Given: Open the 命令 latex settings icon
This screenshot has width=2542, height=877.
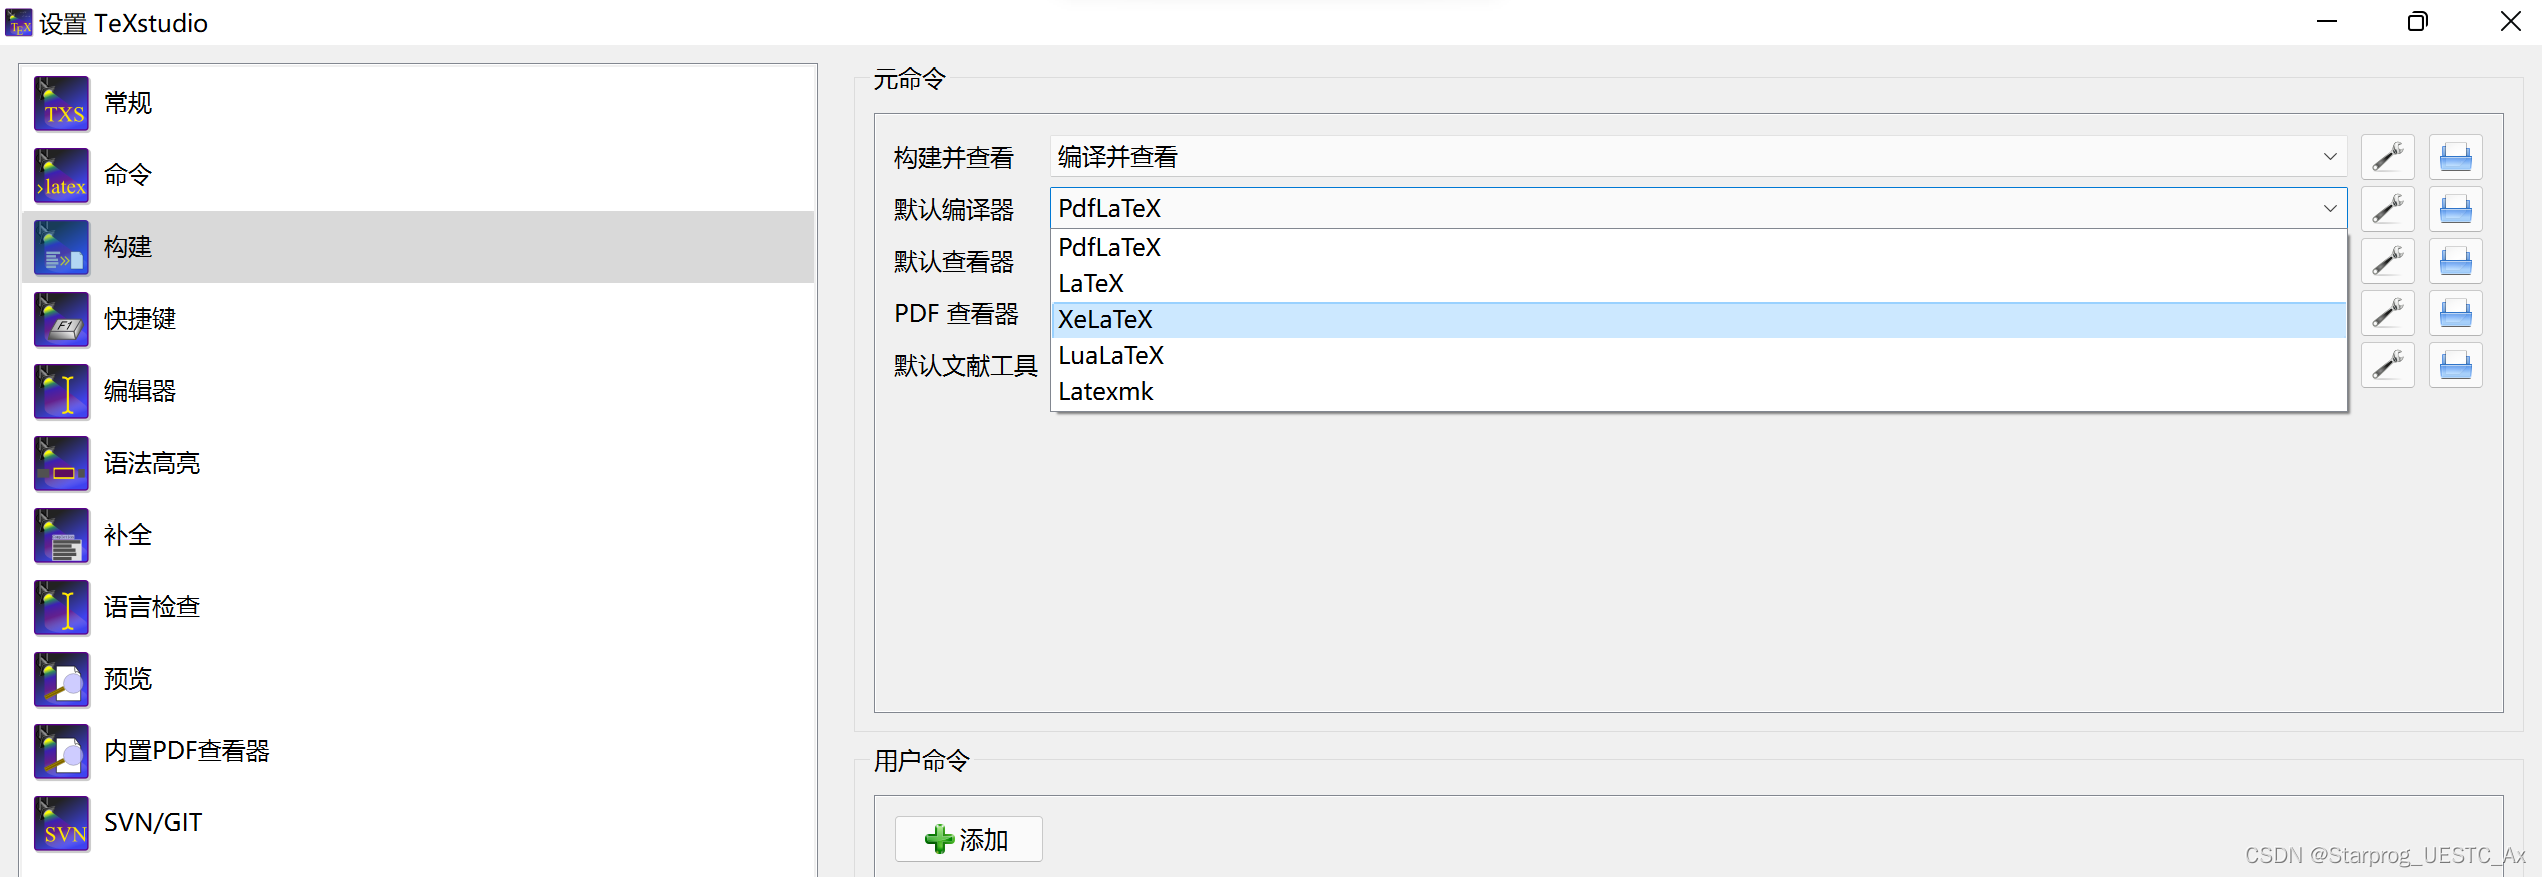Looking at the screenshot, I should pyautogui.click(x=62, y=175).
